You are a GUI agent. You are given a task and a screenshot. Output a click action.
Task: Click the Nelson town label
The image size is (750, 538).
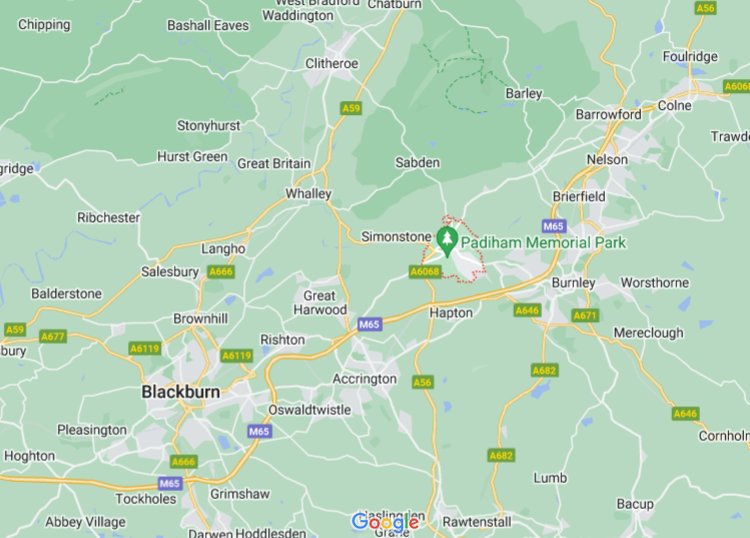point(607,160)
